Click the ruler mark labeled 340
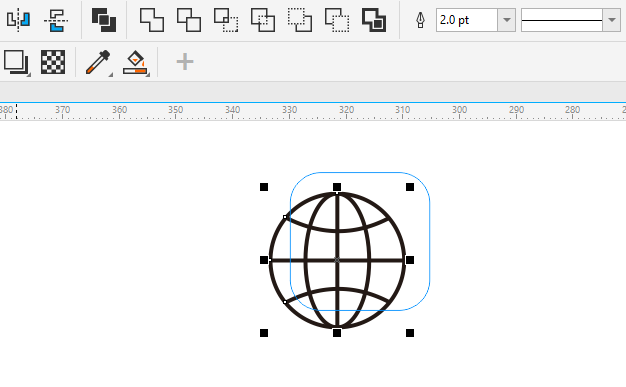Image resolution: width=626 pixels, height=387 pixels. (x=232, y=110)
